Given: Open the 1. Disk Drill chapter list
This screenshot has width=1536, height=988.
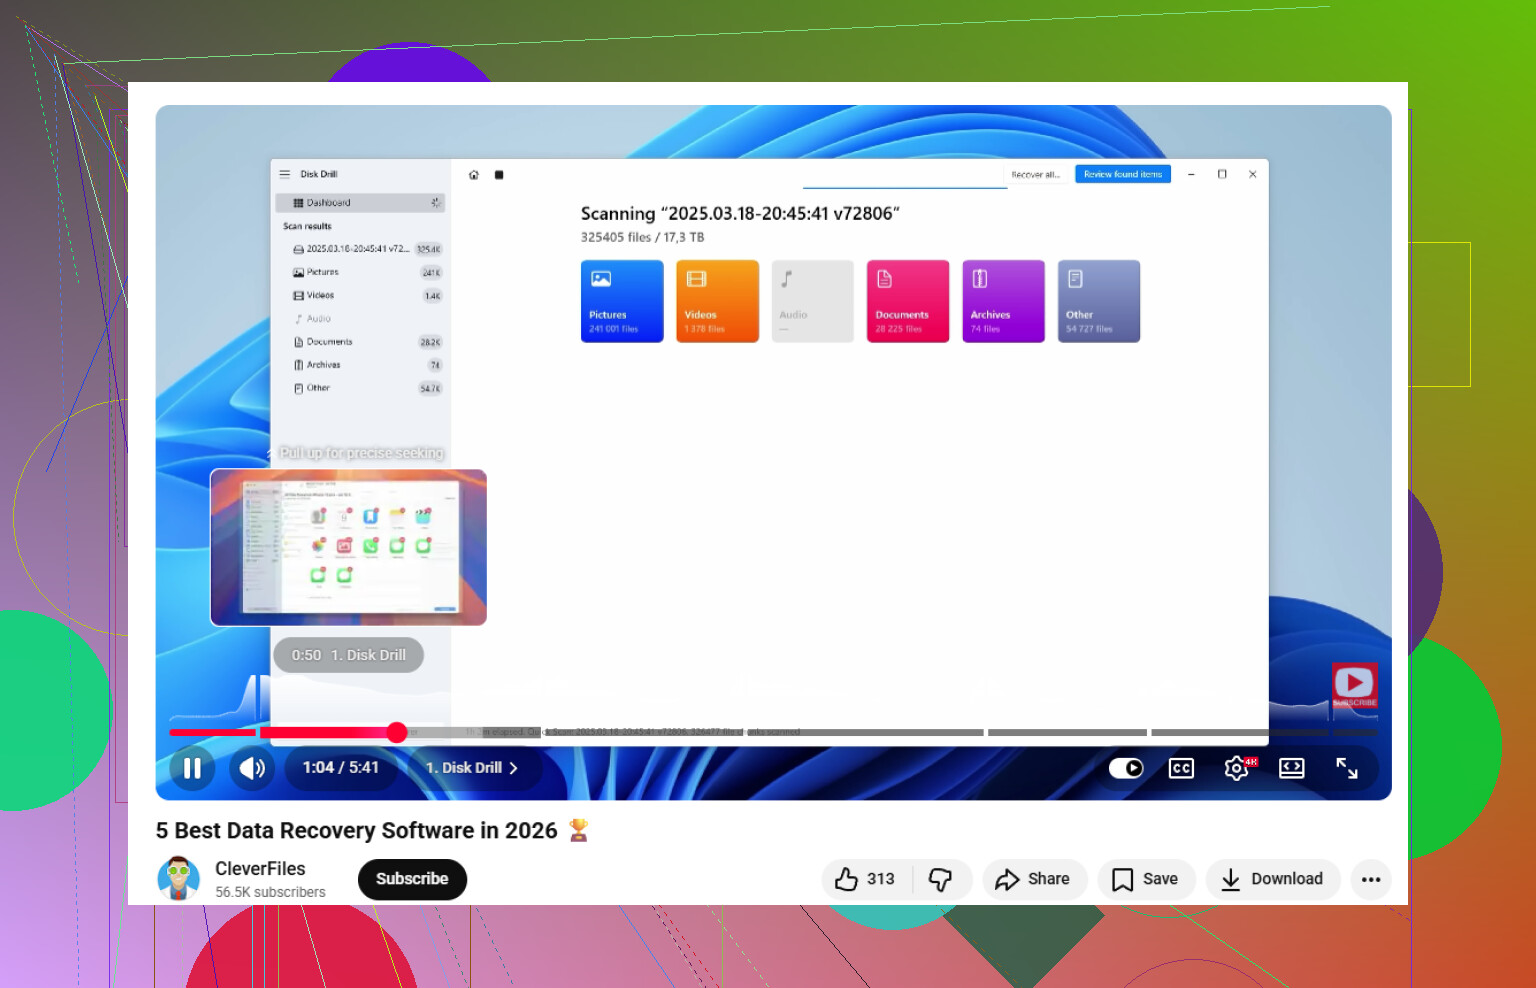Looking at the screenshot, I should 472,768.
